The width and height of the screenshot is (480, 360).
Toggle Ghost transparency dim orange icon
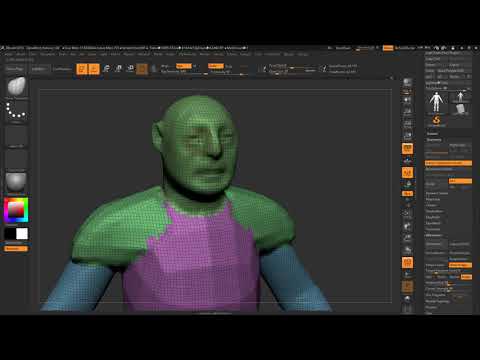click(x=407, y=286)
